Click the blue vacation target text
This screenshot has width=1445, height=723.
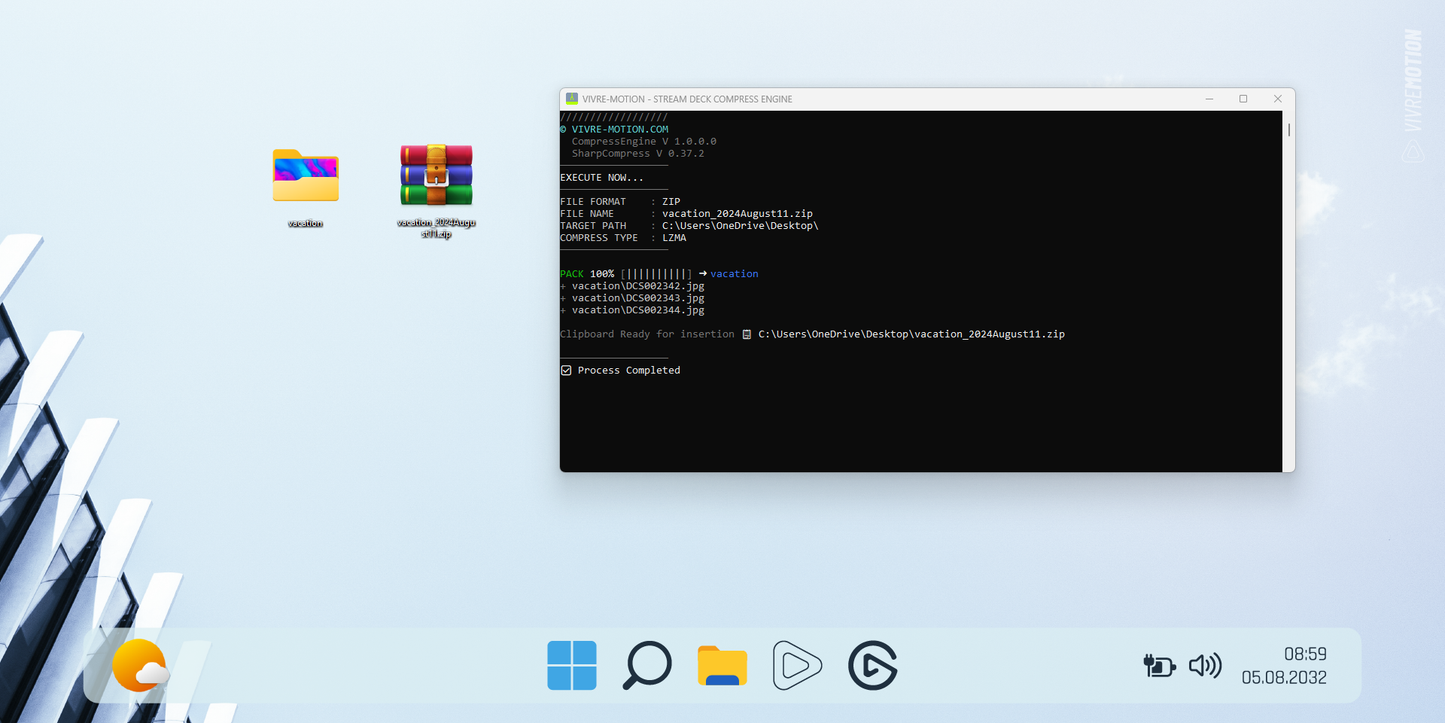pyautogui.click(x=734, y=274)
